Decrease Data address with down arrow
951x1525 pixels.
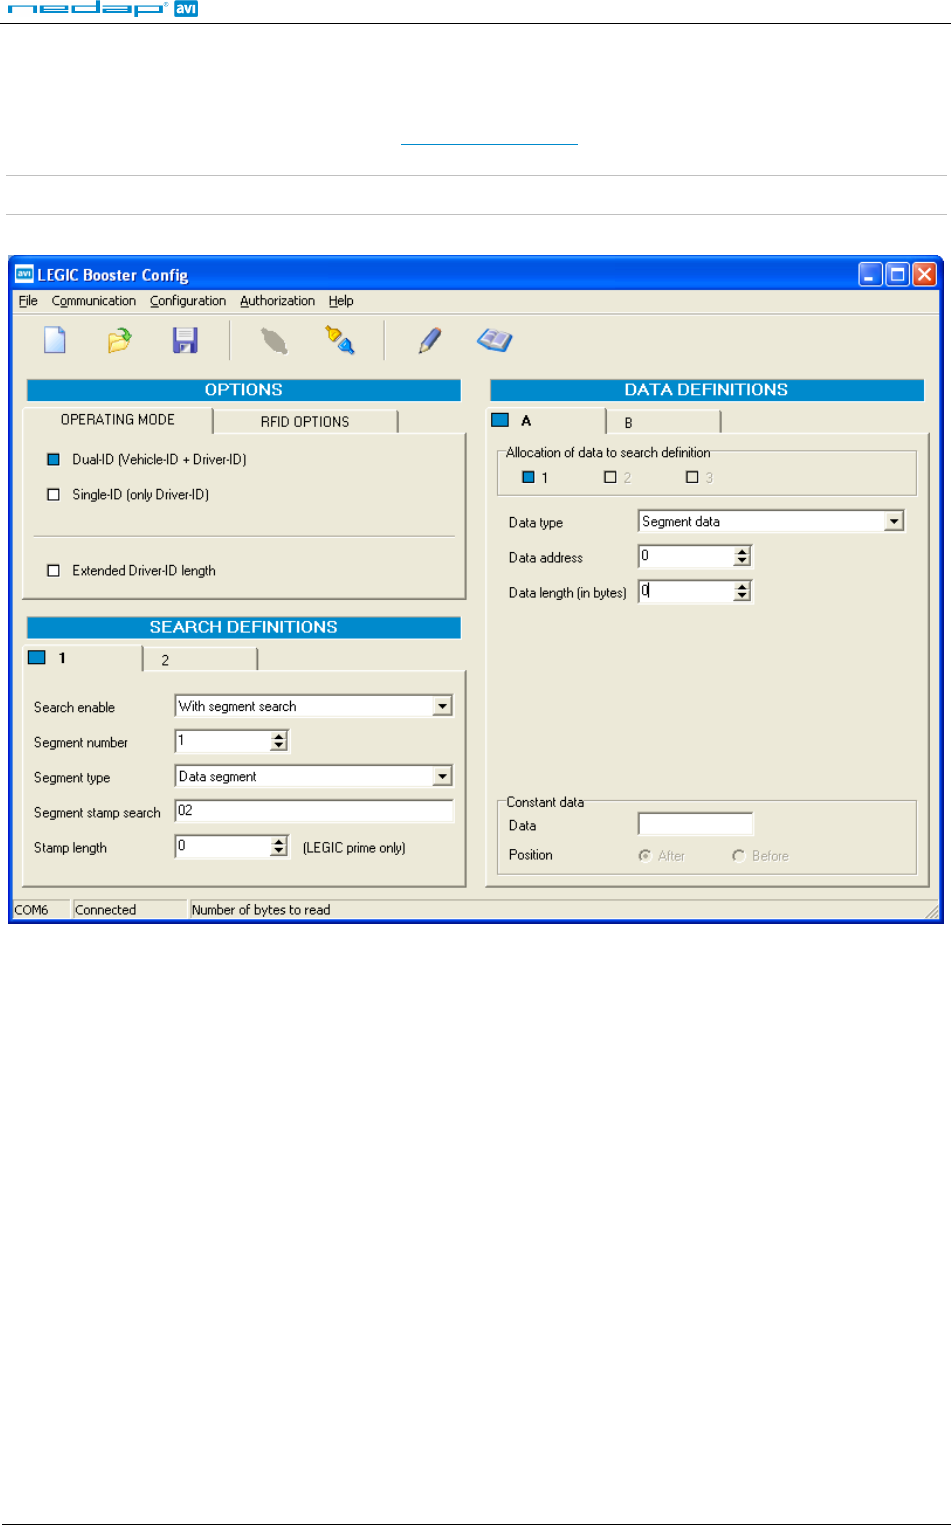(742, 562)
